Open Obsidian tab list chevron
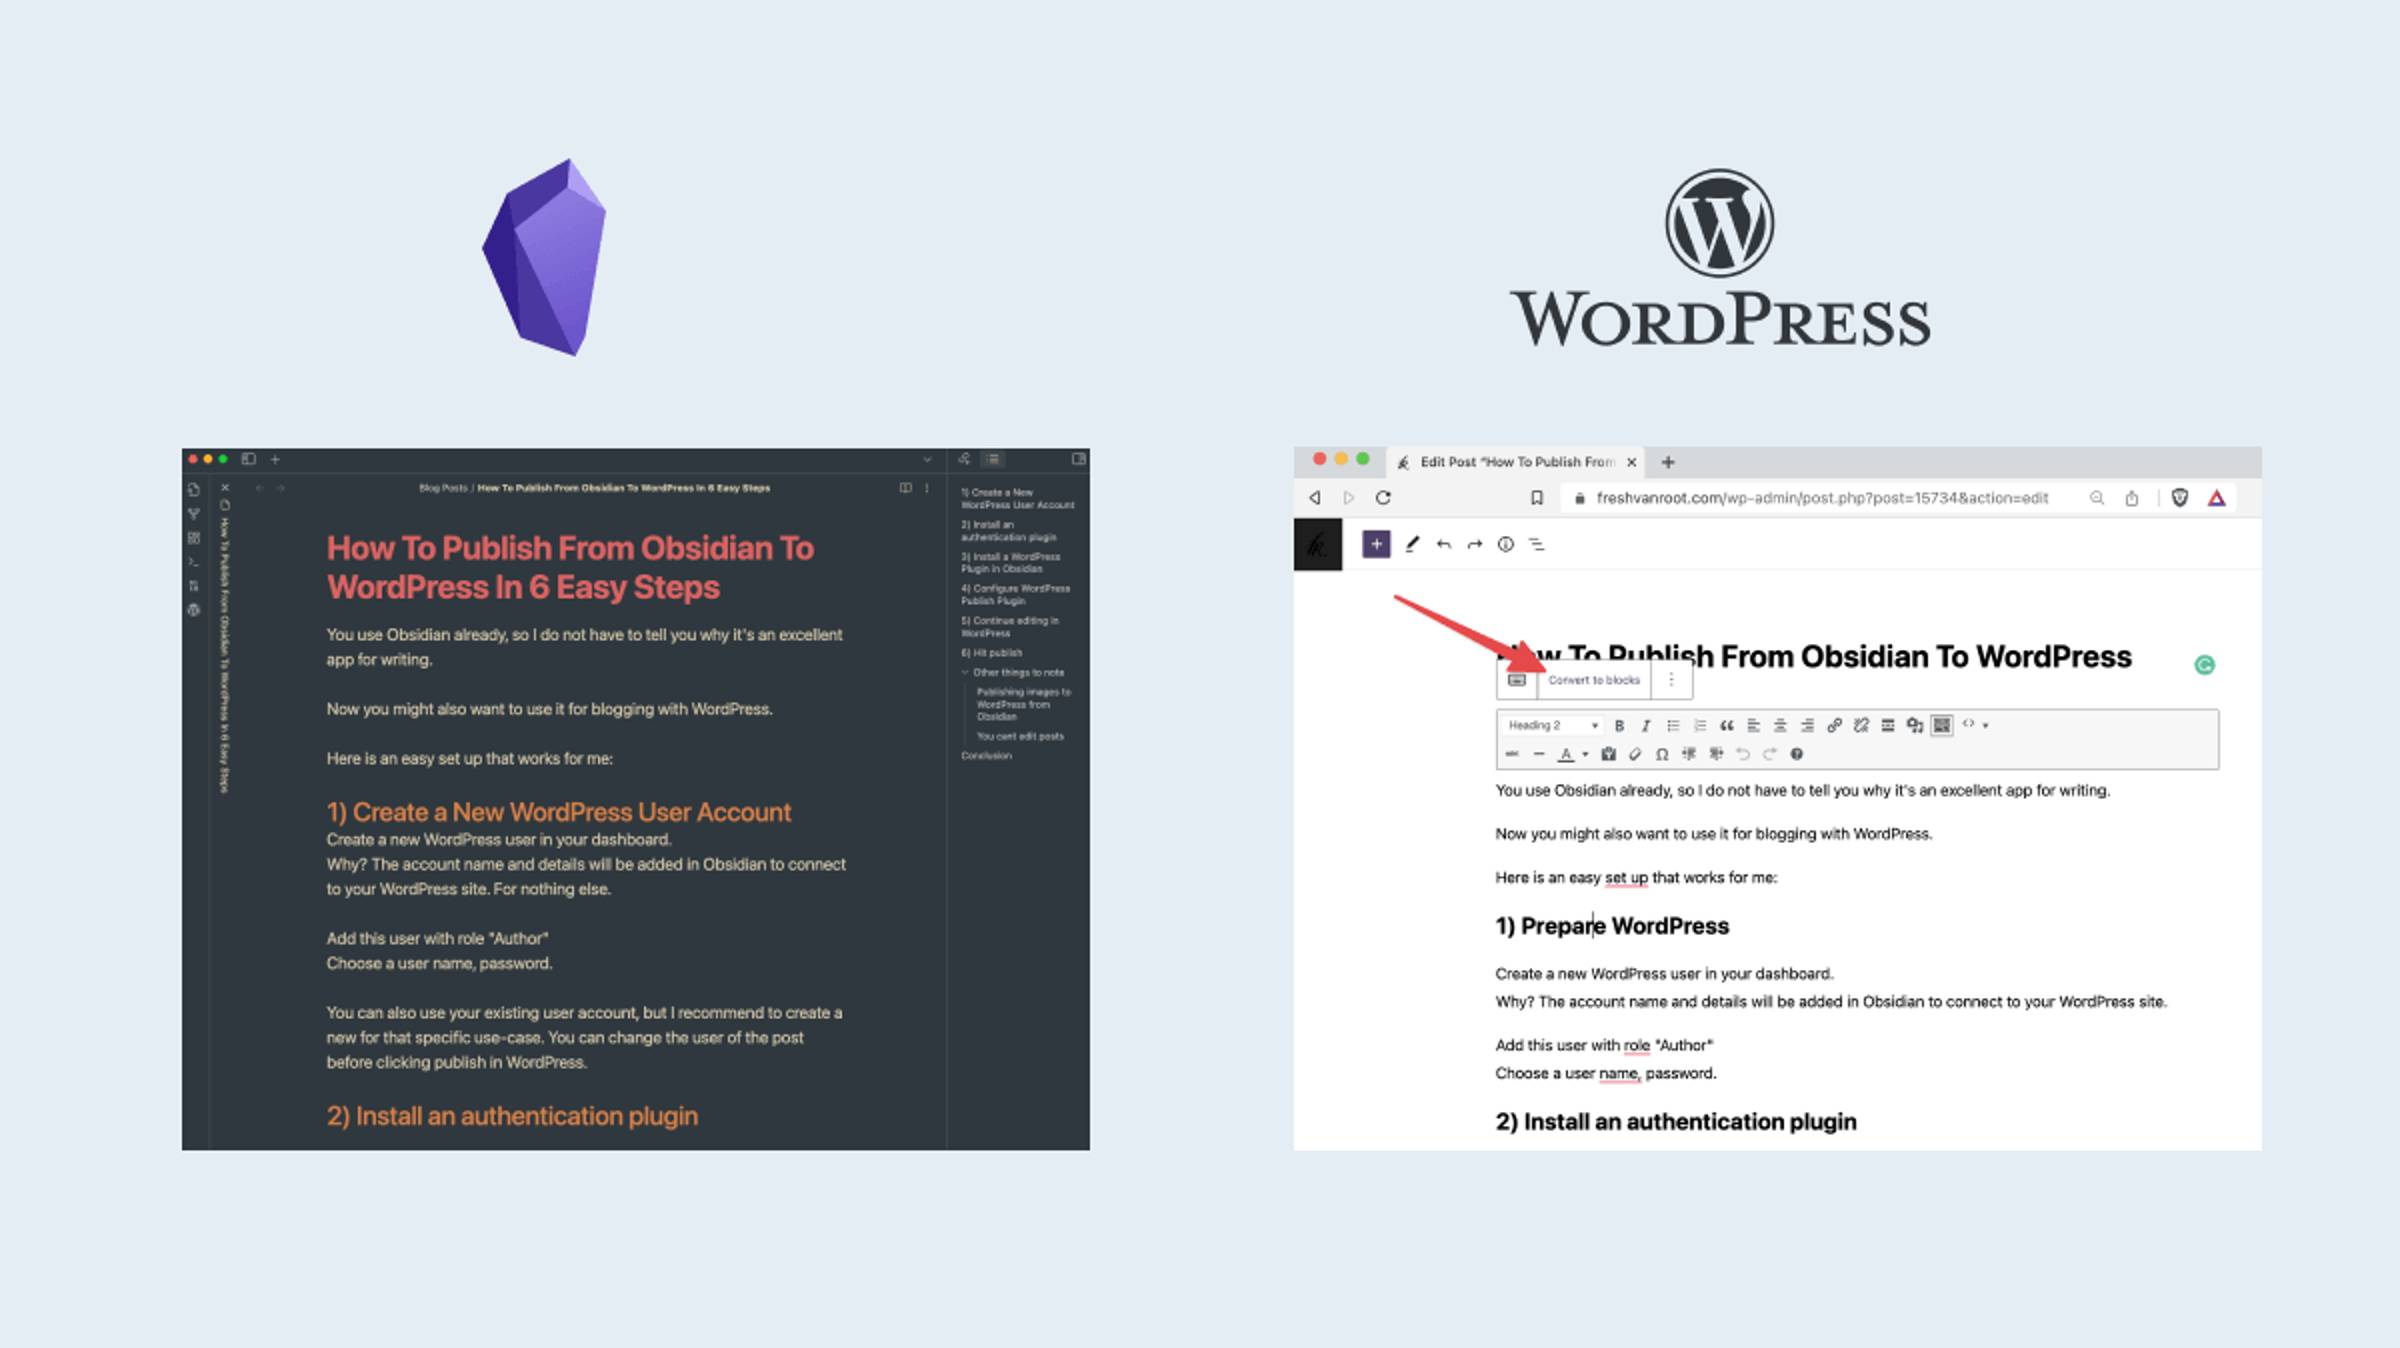The height and width of the screenshot is (1348, 2400). coord(927,460)
